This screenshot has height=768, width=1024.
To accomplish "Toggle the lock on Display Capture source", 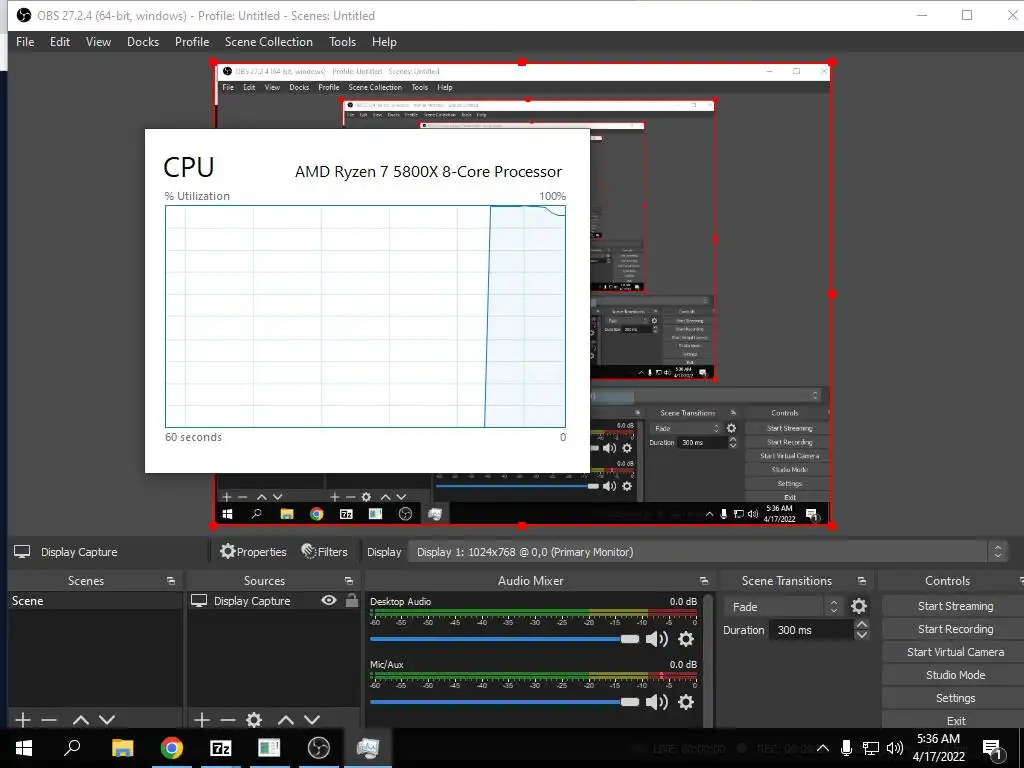I will pos(352,600).
